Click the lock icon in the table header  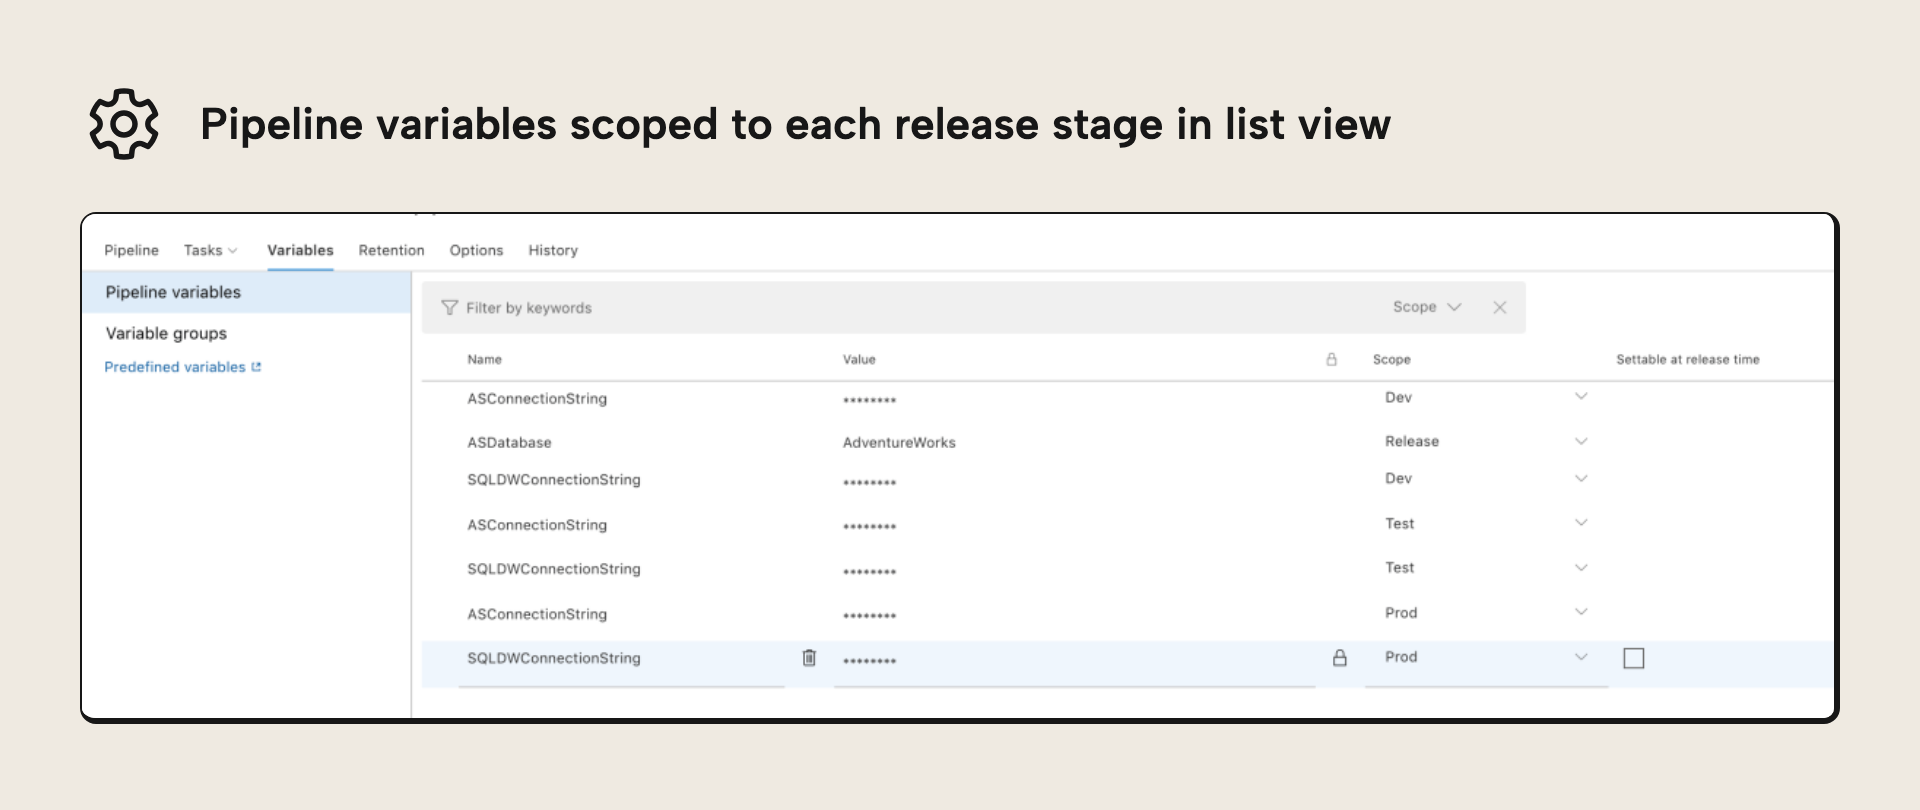(x=1332, y=359)
